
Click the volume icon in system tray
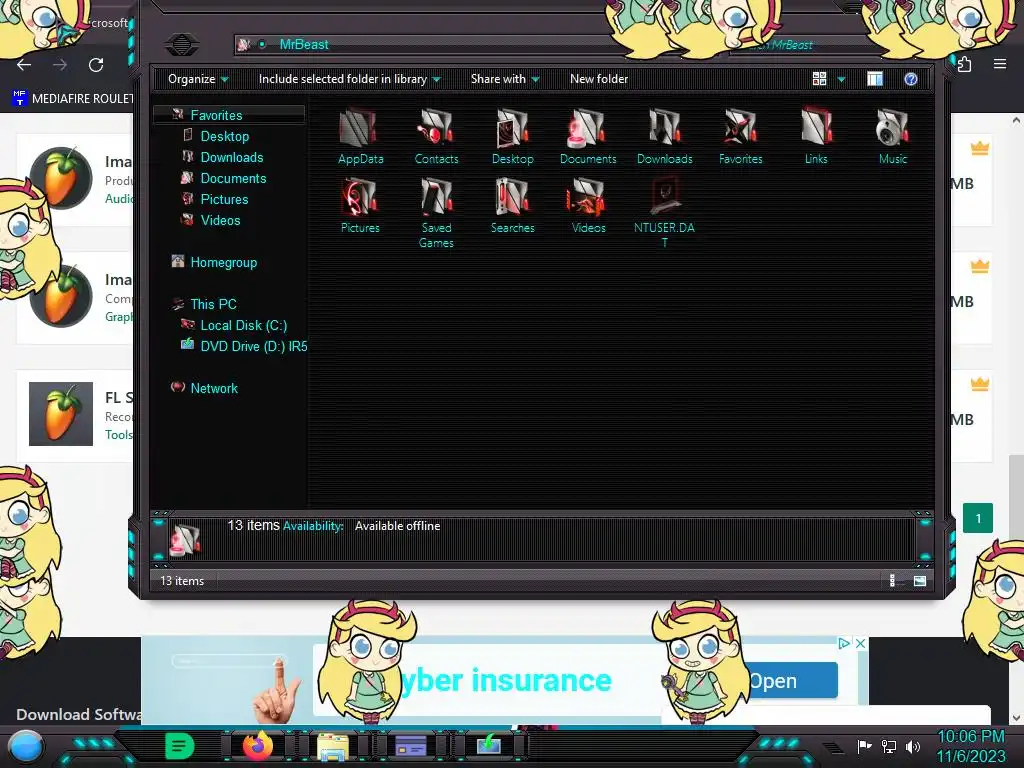coord(913,746)
